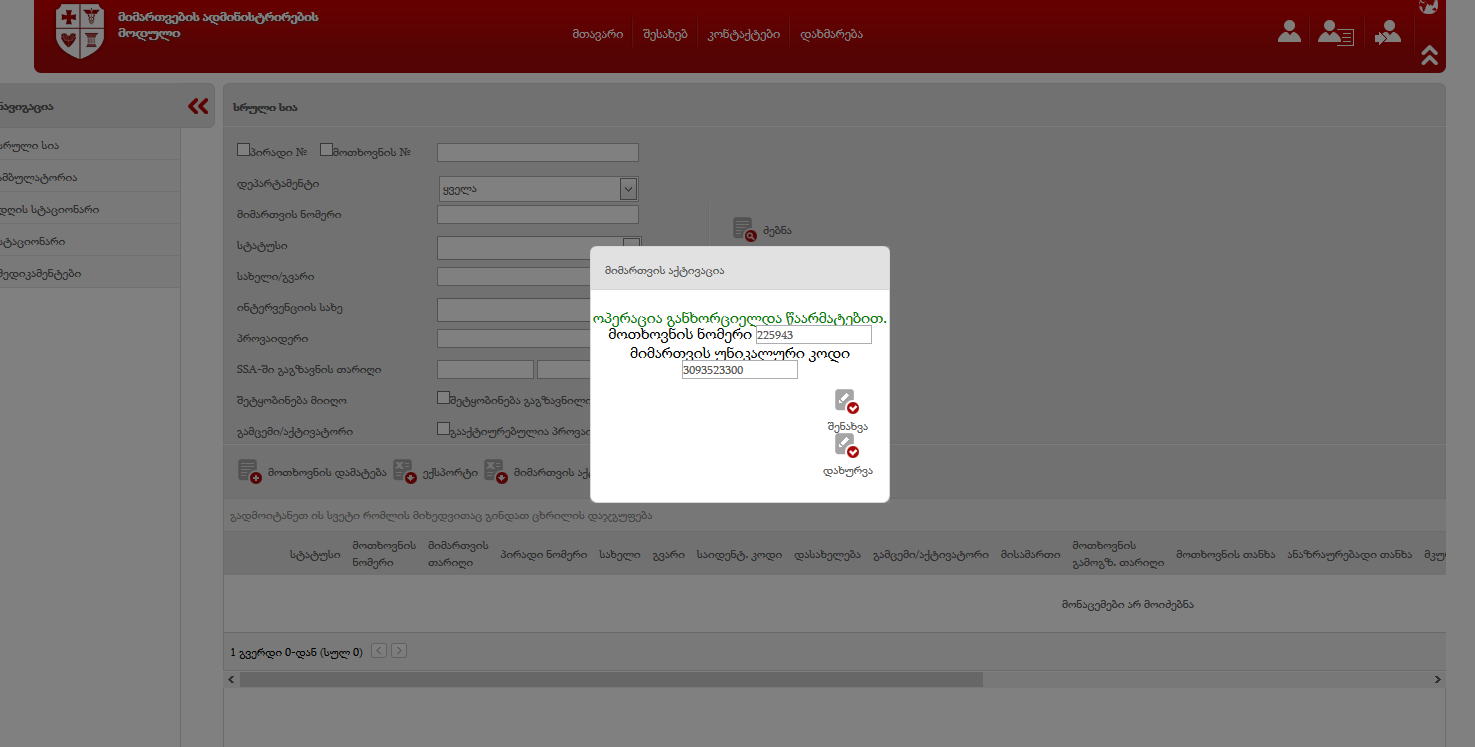Screen dimensions: 1475x747
Task: Open the მთავარი menu item
Action: click(x=598, y=34)
